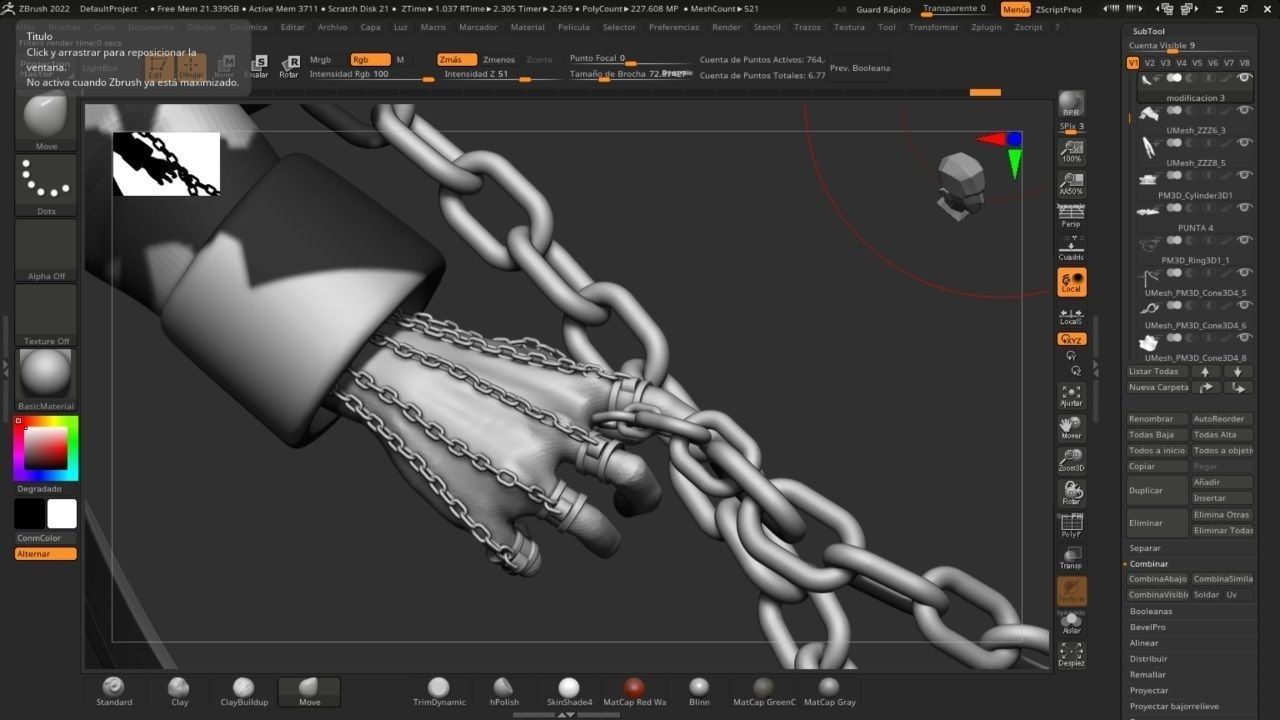Click the Mover hand icon
Image resolution: width=1280 pixels, height=720 pixels.
1071,428
